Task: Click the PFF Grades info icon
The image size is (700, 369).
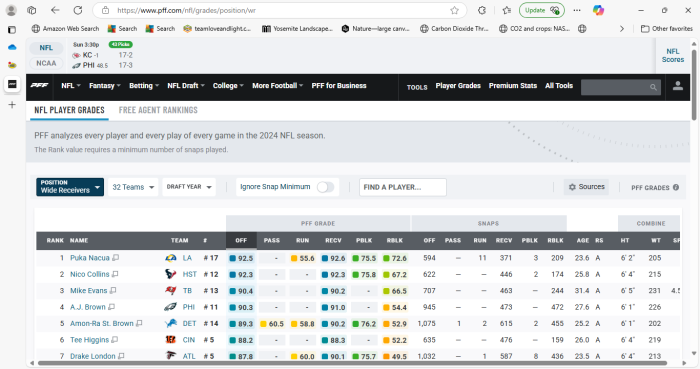Action: click(x=676, y=187)
